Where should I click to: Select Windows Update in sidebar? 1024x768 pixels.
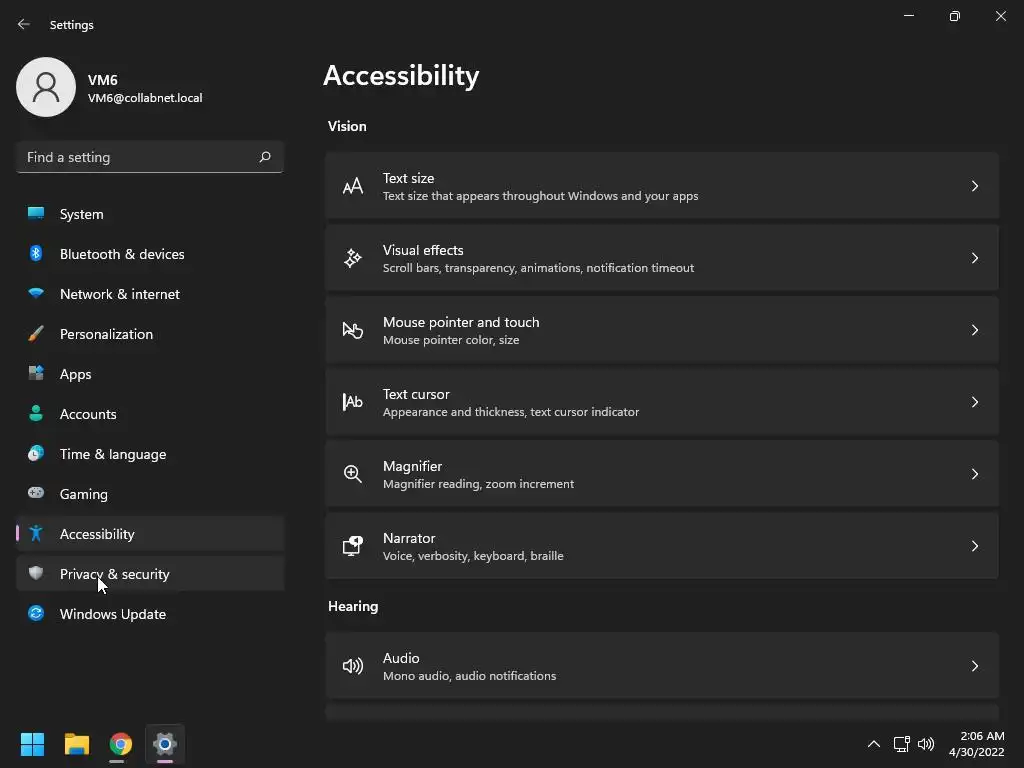112,614
